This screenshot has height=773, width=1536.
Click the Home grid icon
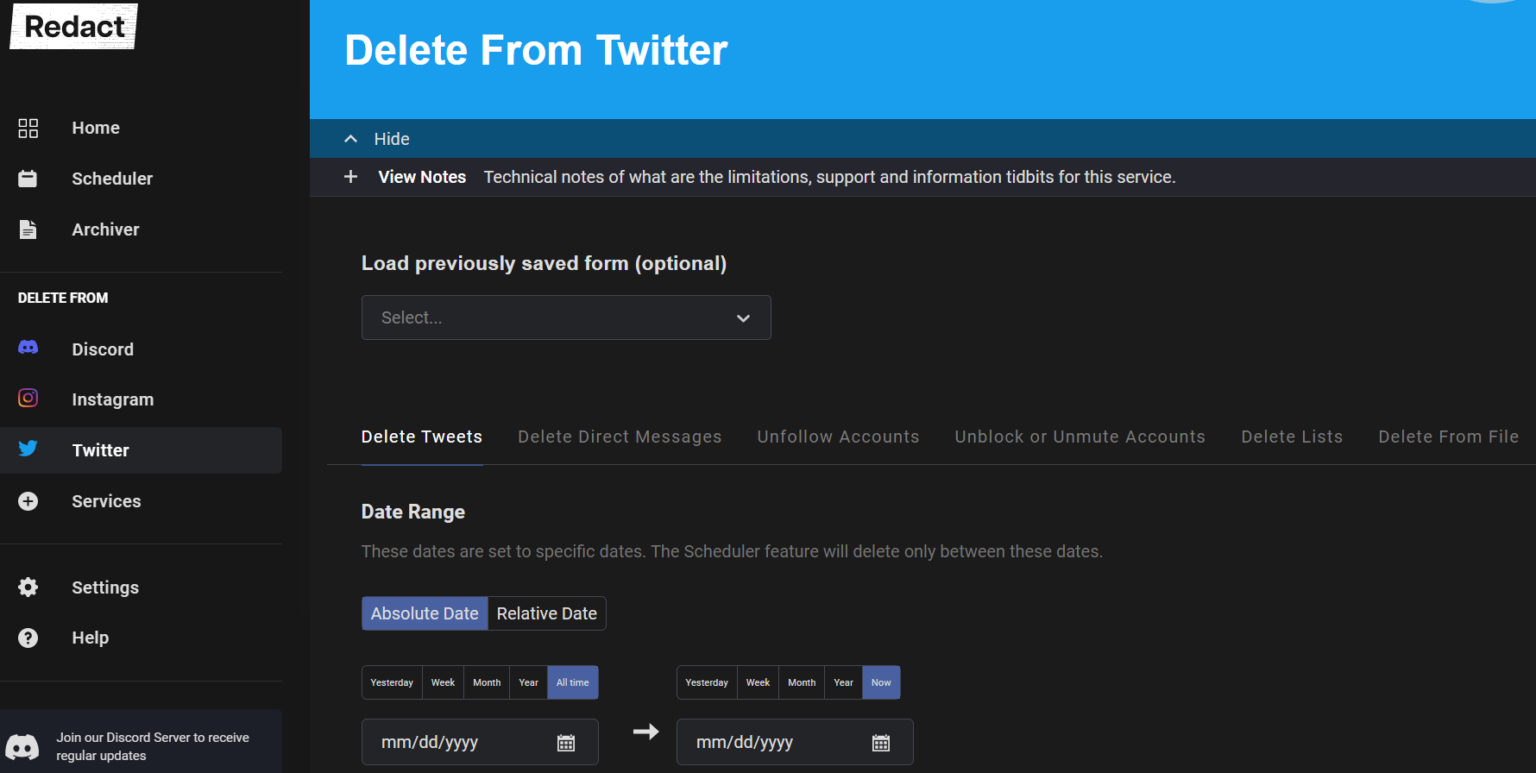tap(28, 128)
